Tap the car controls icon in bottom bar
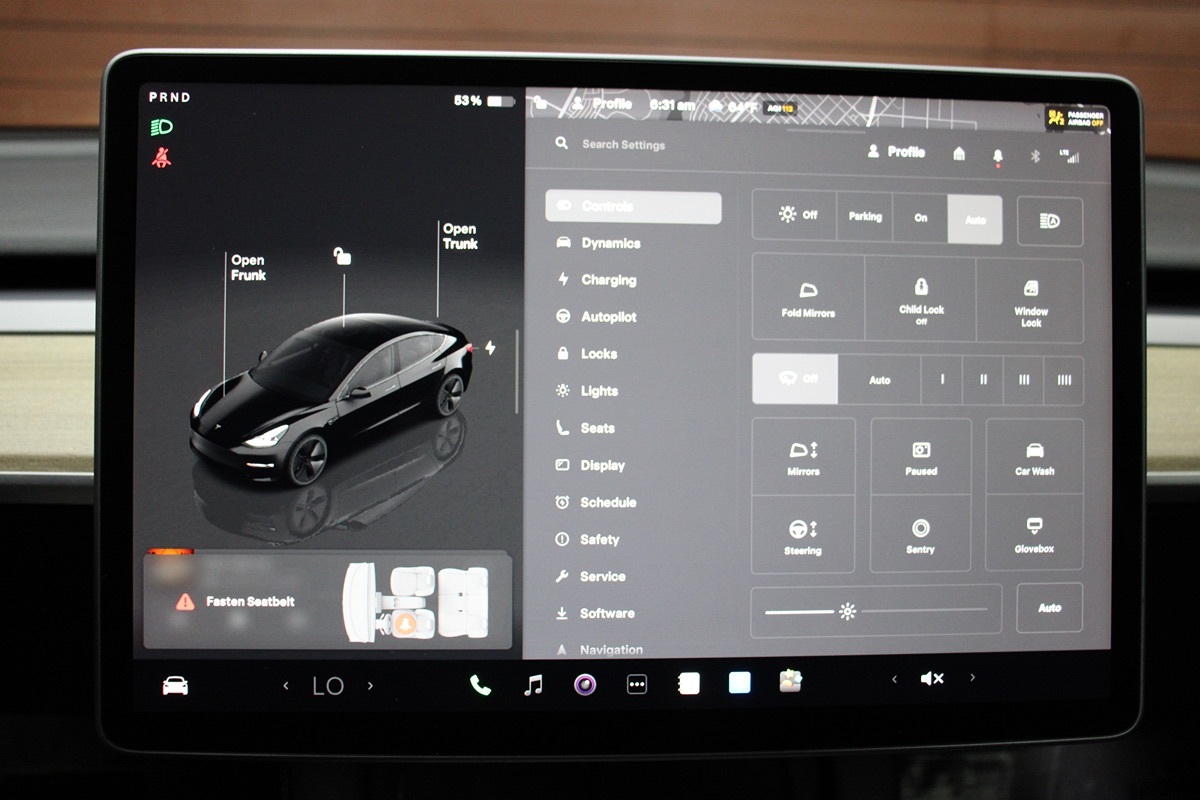1200x800 pixels. coord(175,686)
